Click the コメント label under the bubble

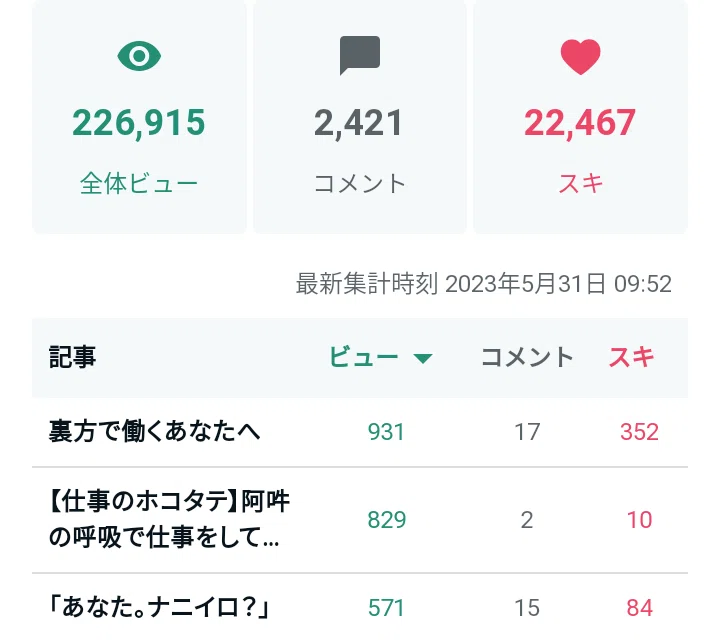click(x=360, y=184)
